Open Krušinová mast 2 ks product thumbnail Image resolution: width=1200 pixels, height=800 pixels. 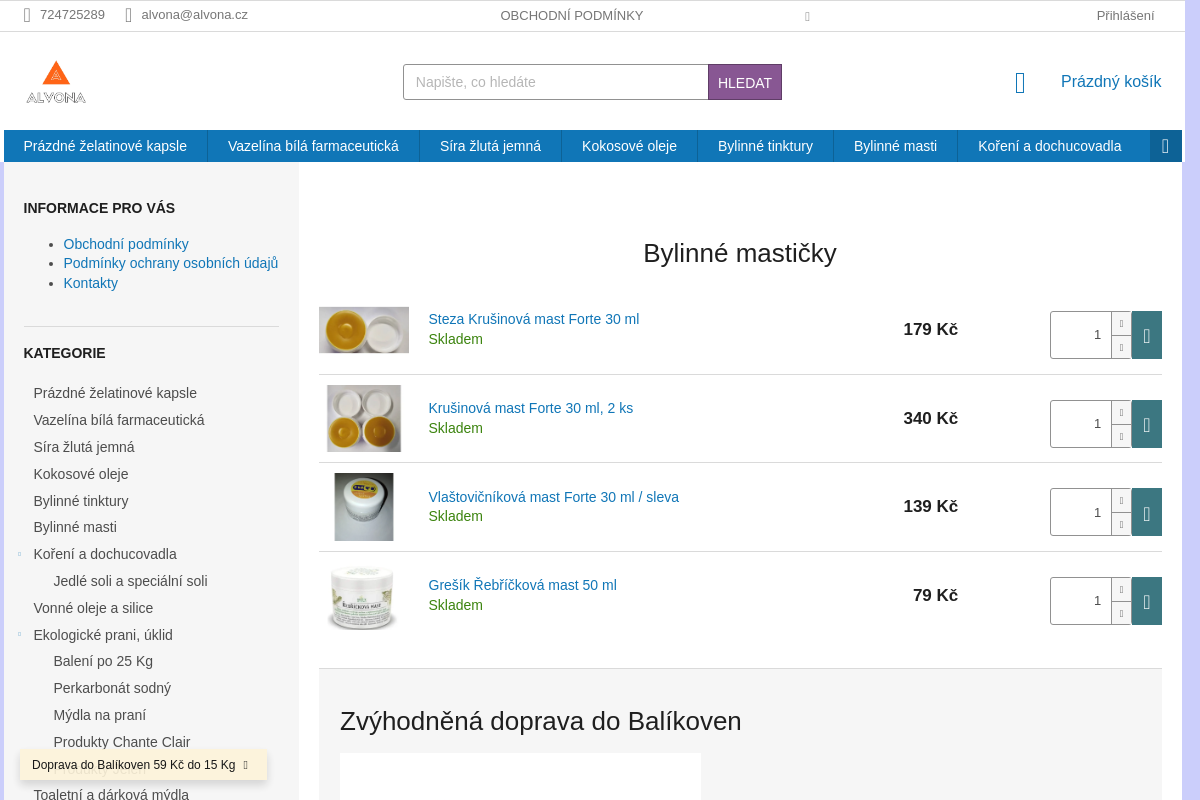tap(364, 418)
